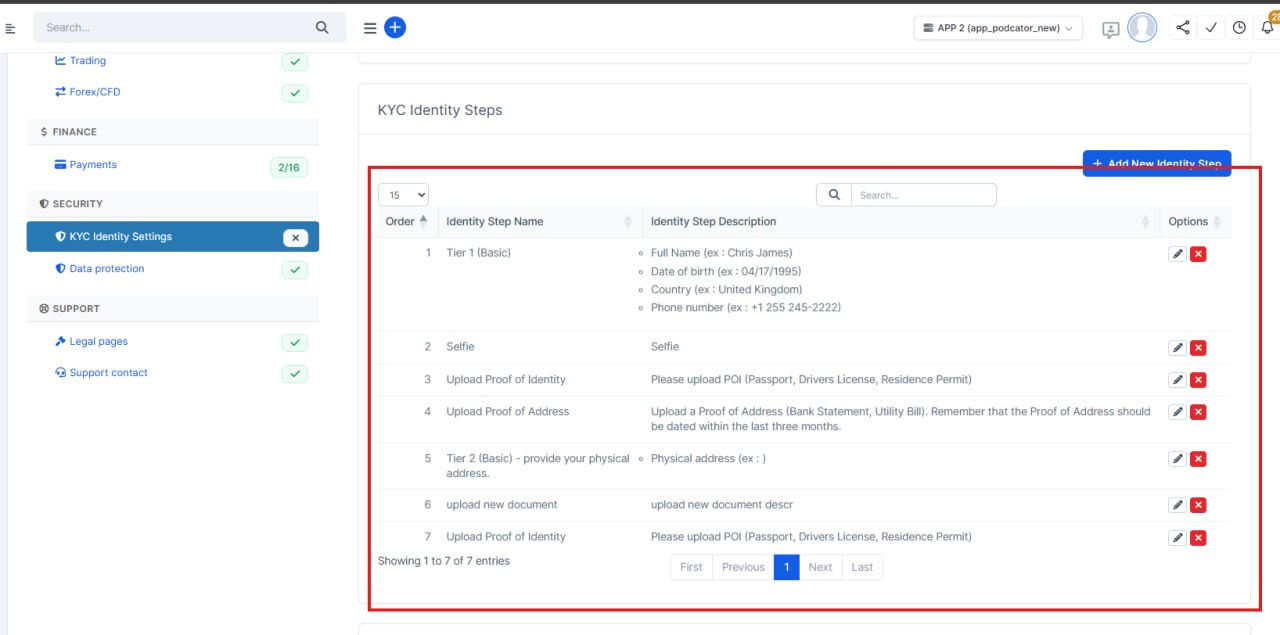Viewport: 1280px width, 635px height.
Task: Open the APP 2 application selector dropdown
Action: pyautogui.click(x=998, y=28)
